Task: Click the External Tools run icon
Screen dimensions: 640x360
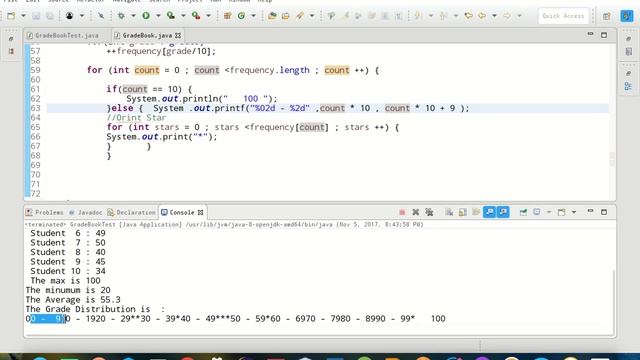Action: tap(196, 16)
